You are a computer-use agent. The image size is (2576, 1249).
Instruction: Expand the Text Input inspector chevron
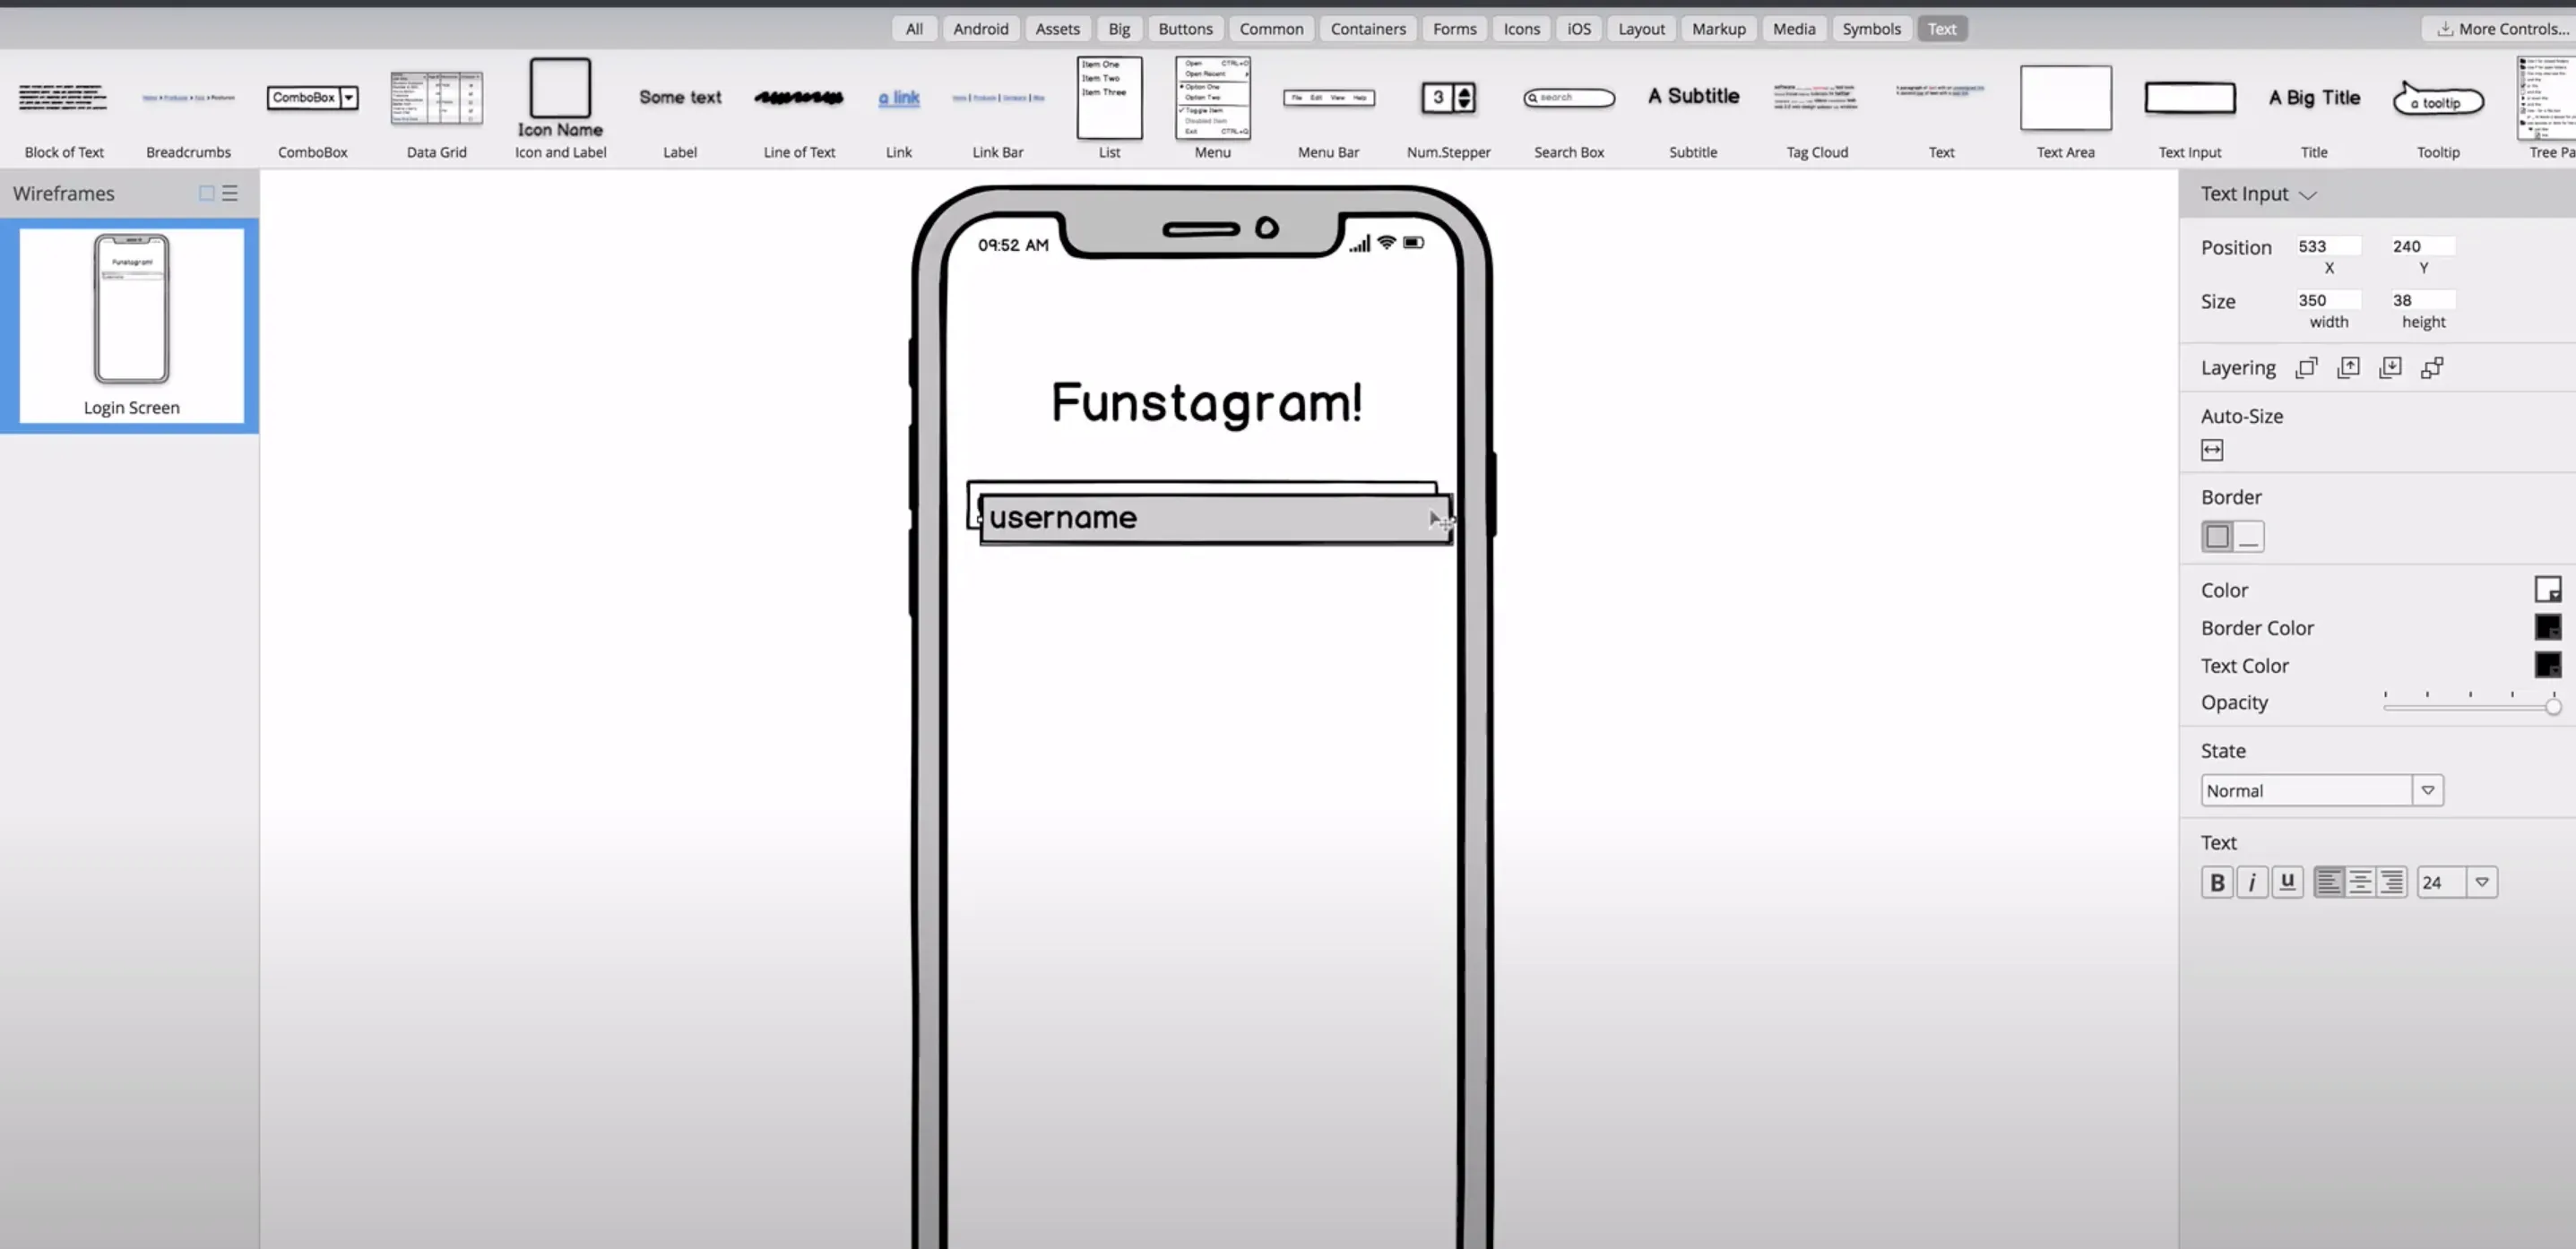(x=2308, y=195)
